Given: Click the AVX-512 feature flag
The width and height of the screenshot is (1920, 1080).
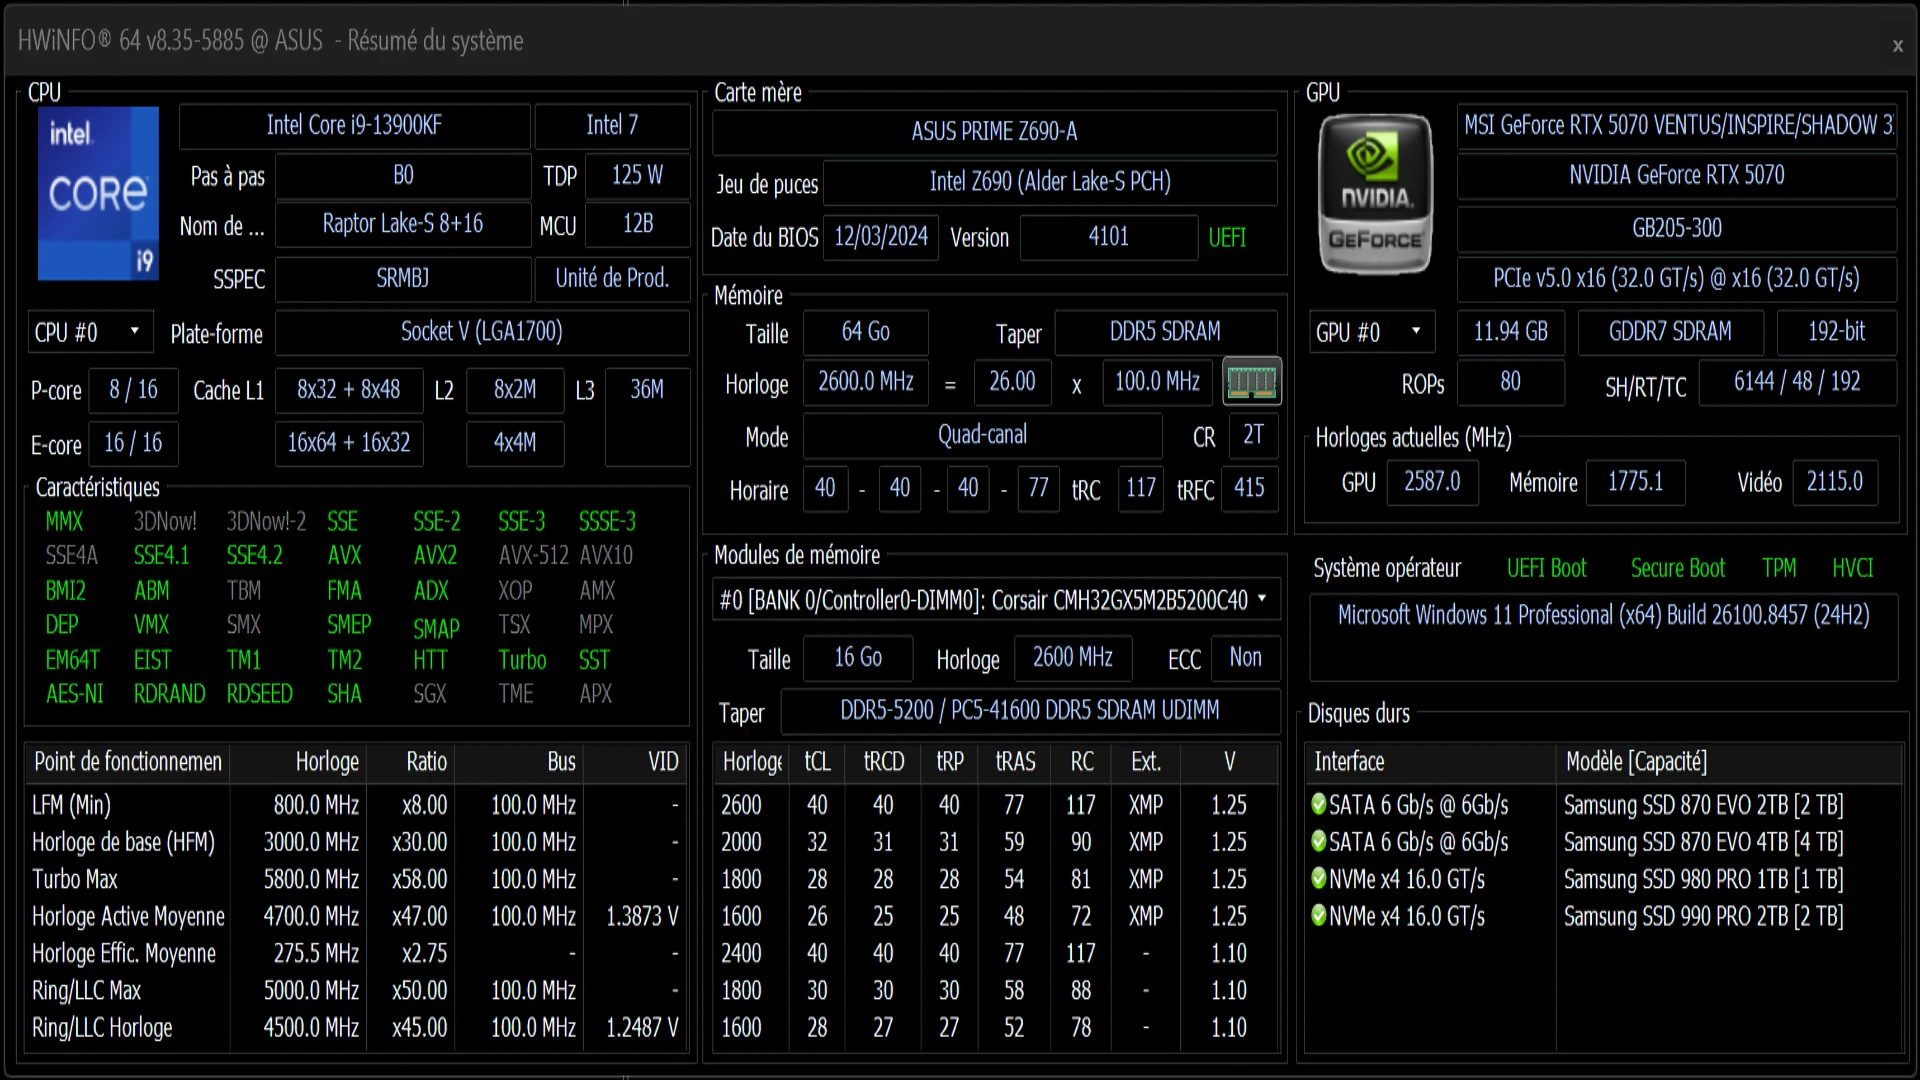Looking at the screenshot, I should pos(533,555).
